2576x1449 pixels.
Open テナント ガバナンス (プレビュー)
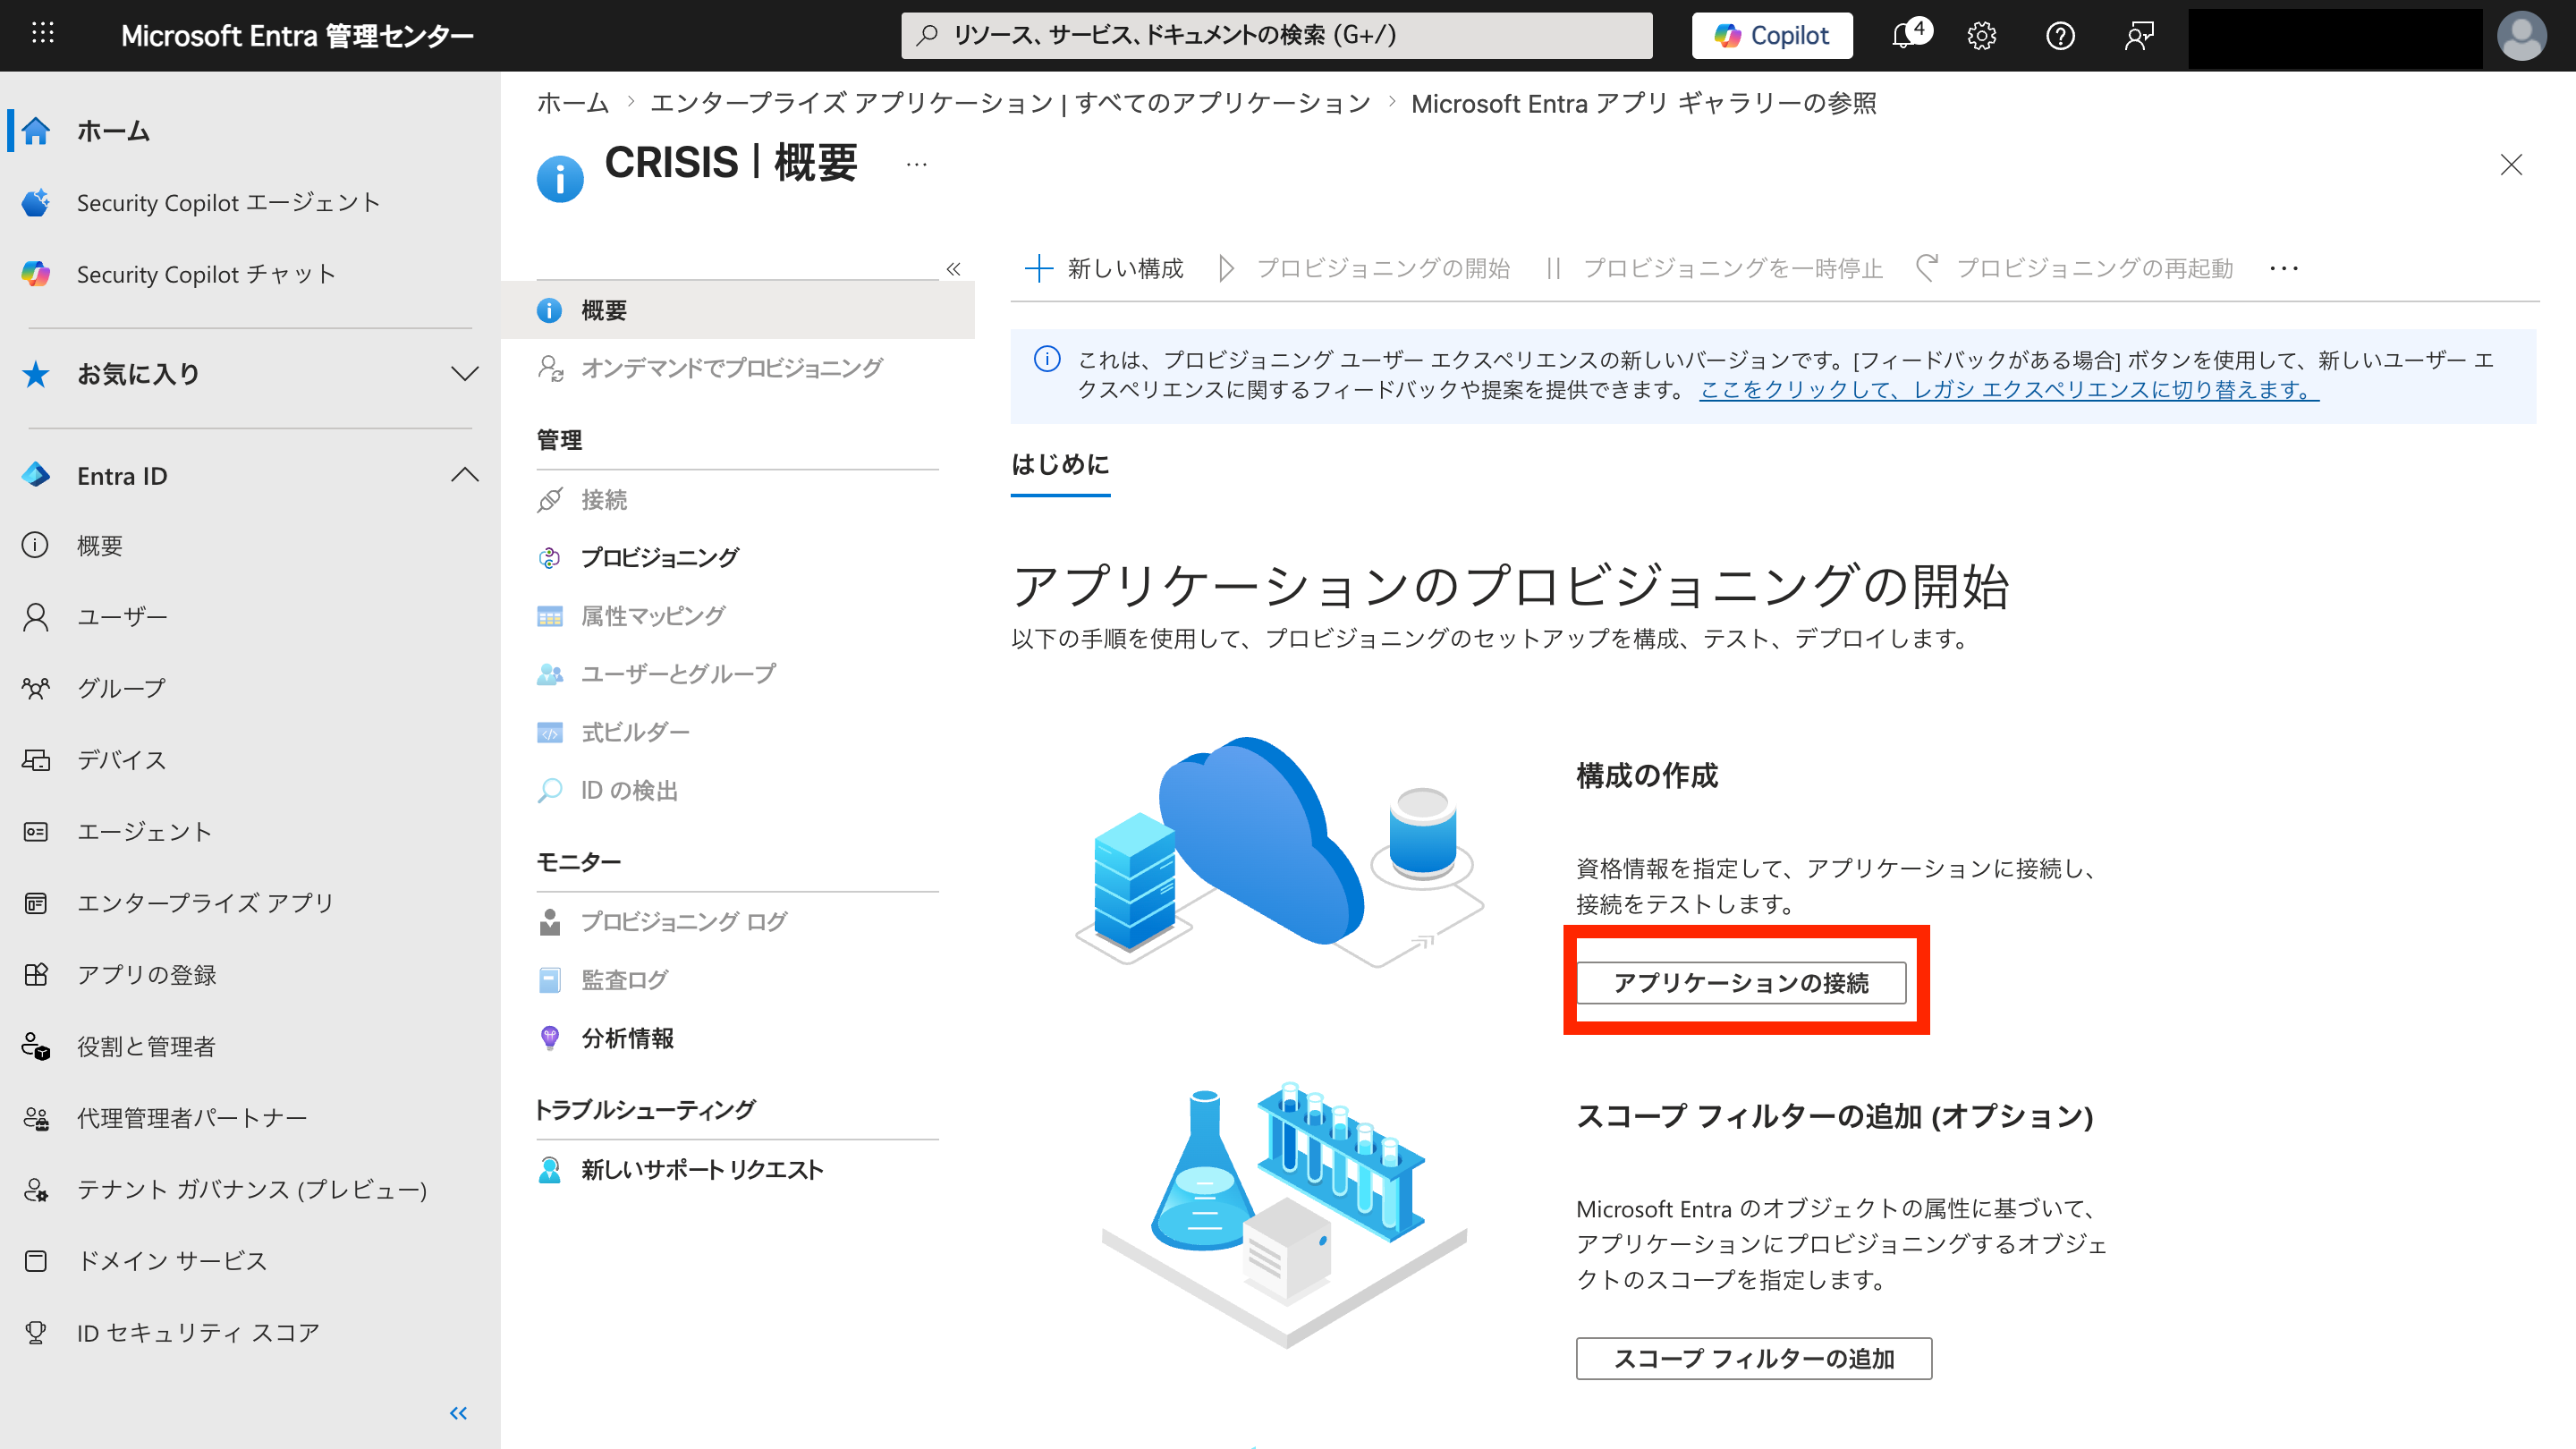[x=250, y=1189]
